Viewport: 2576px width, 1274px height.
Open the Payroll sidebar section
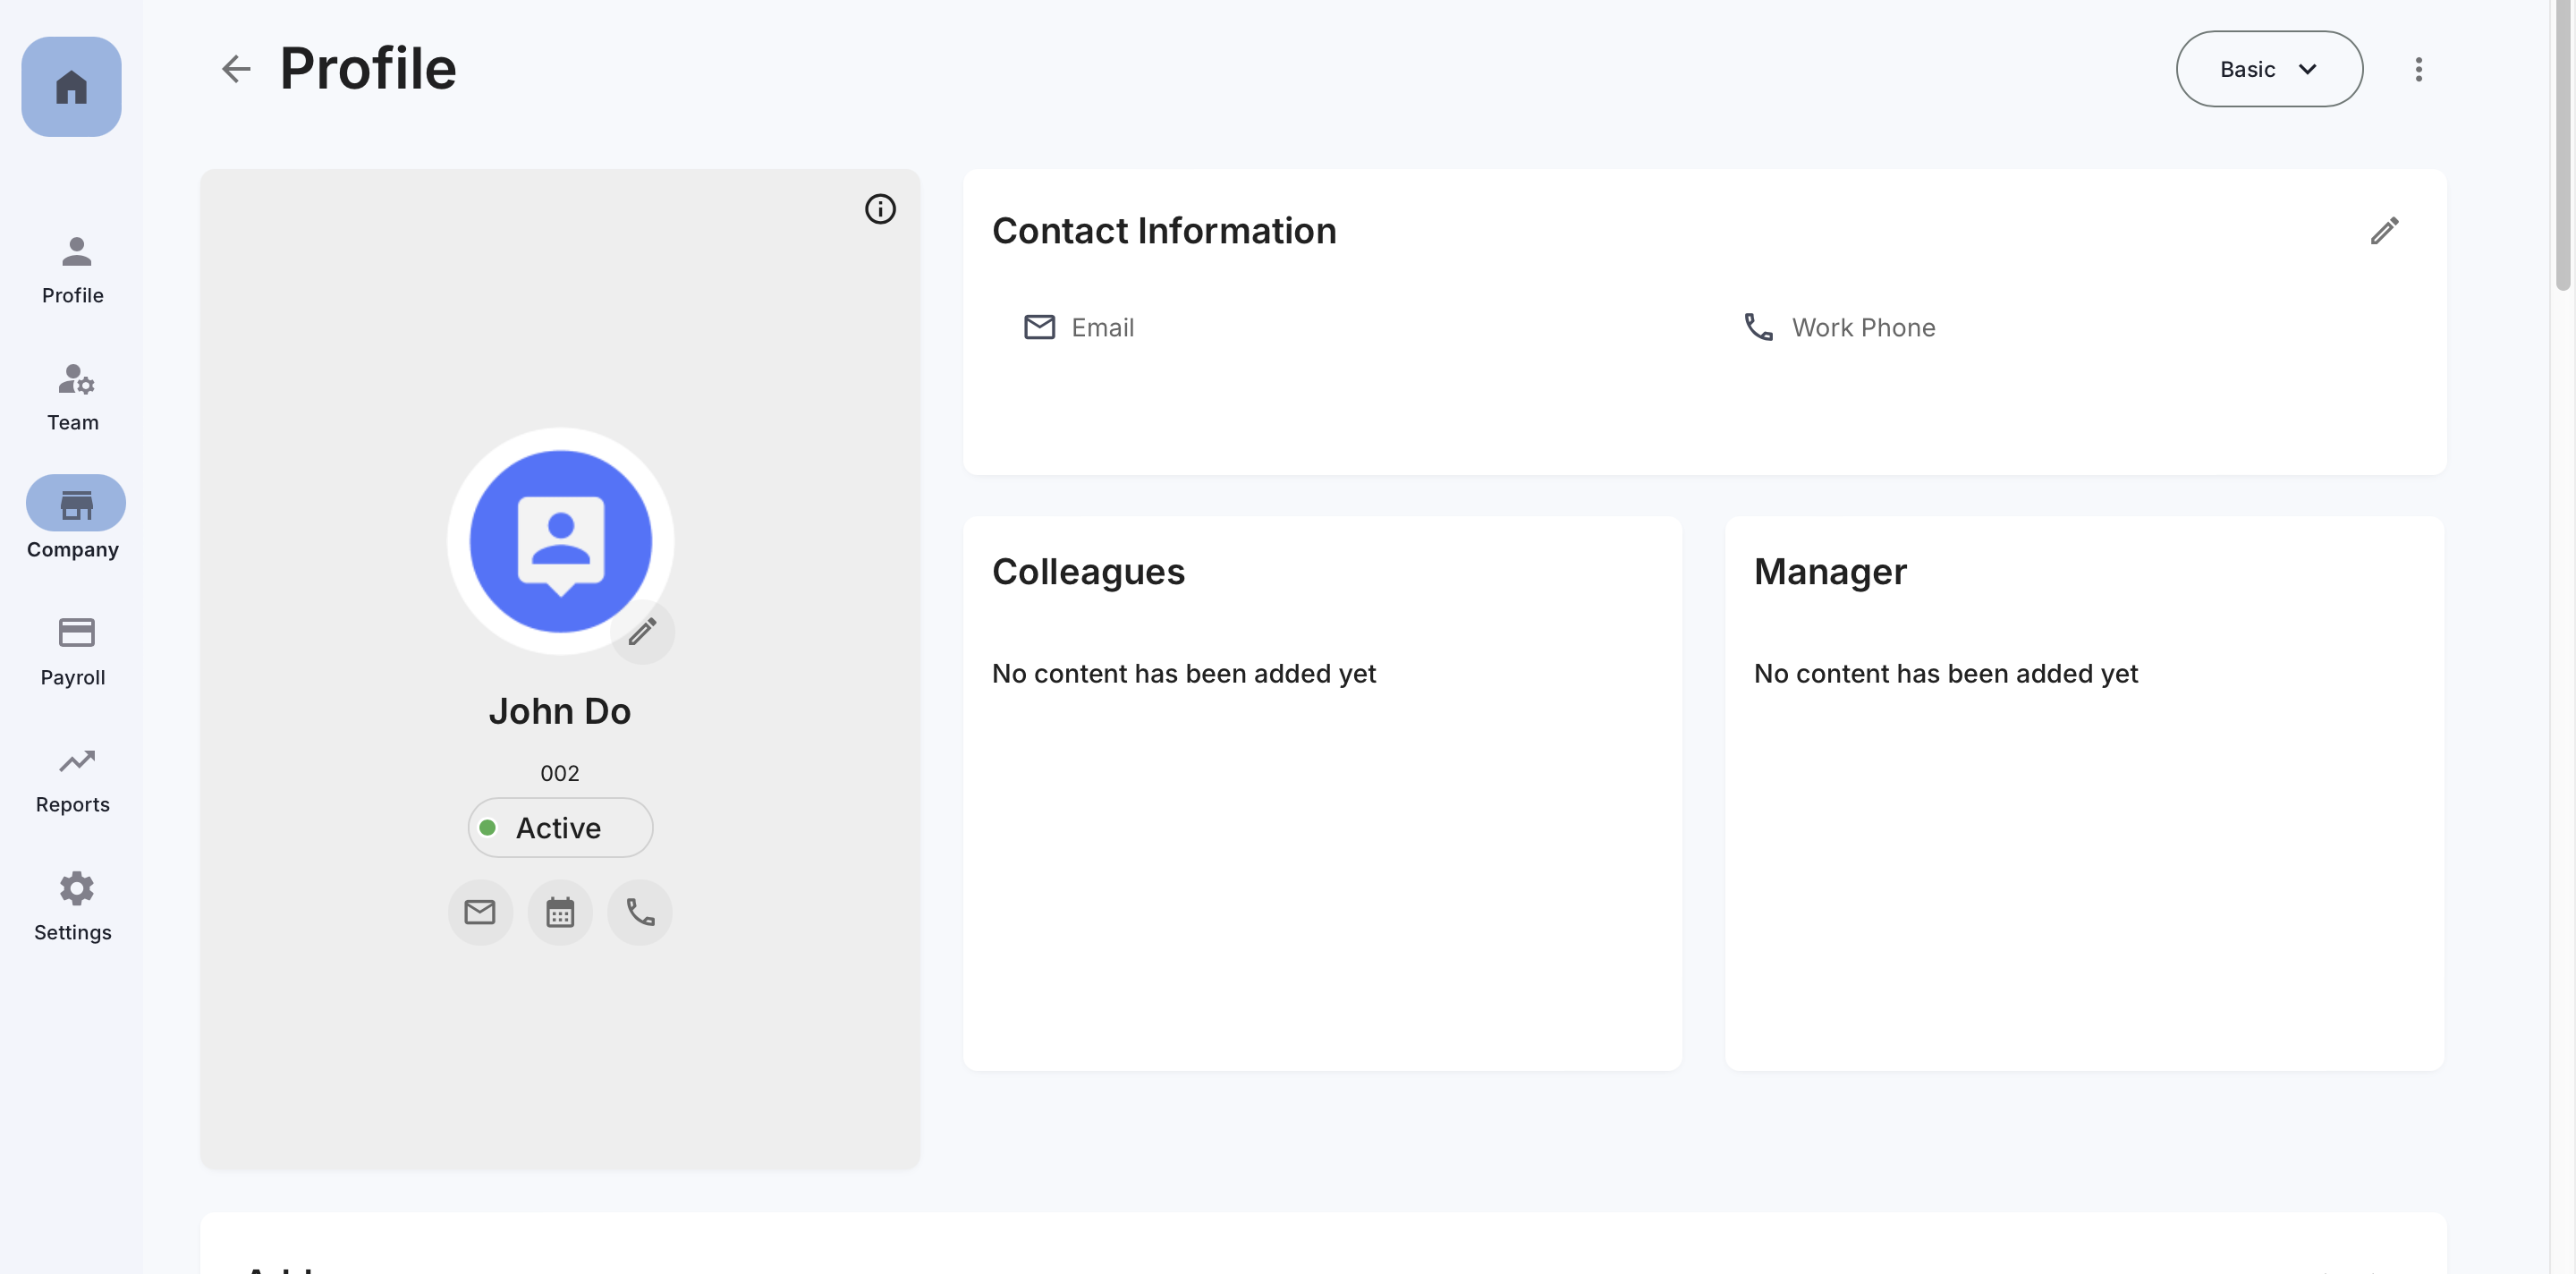pyautogui.click(x=73, y=652)
